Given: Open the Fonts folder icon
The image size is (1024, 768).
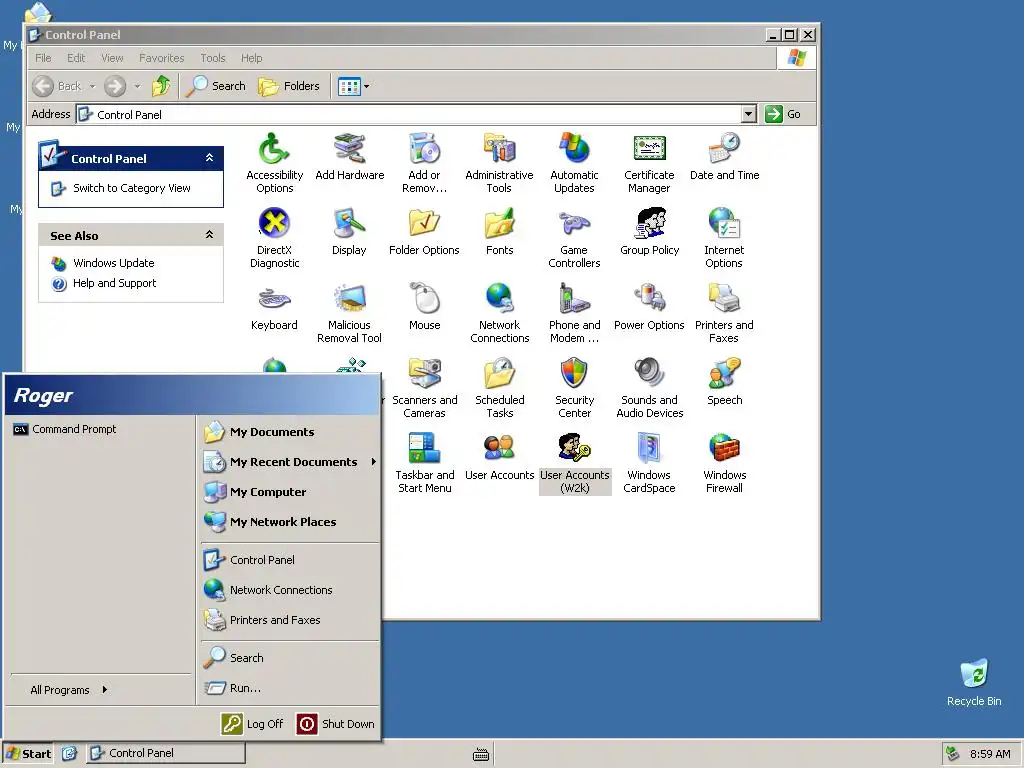Looking at the screenshot, I should (x=500, y=232).
